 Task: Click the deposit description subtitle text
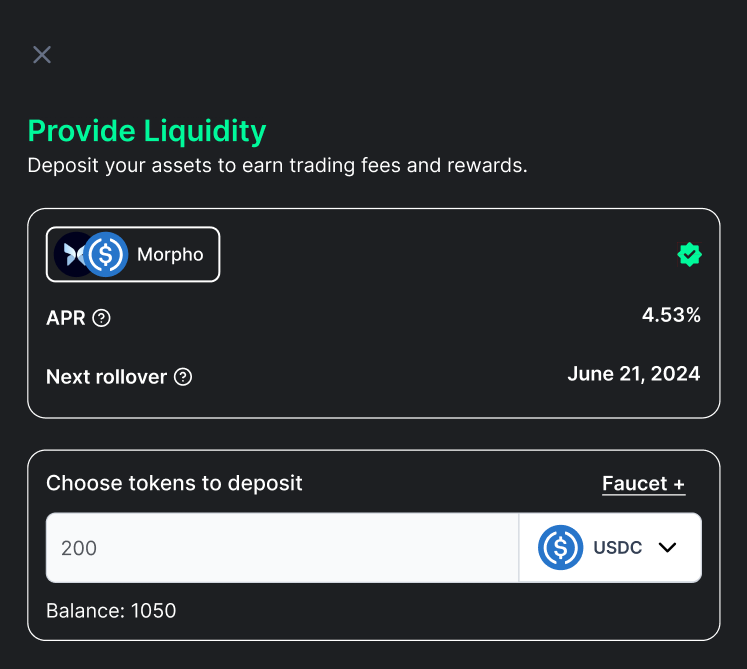[277, 165]
